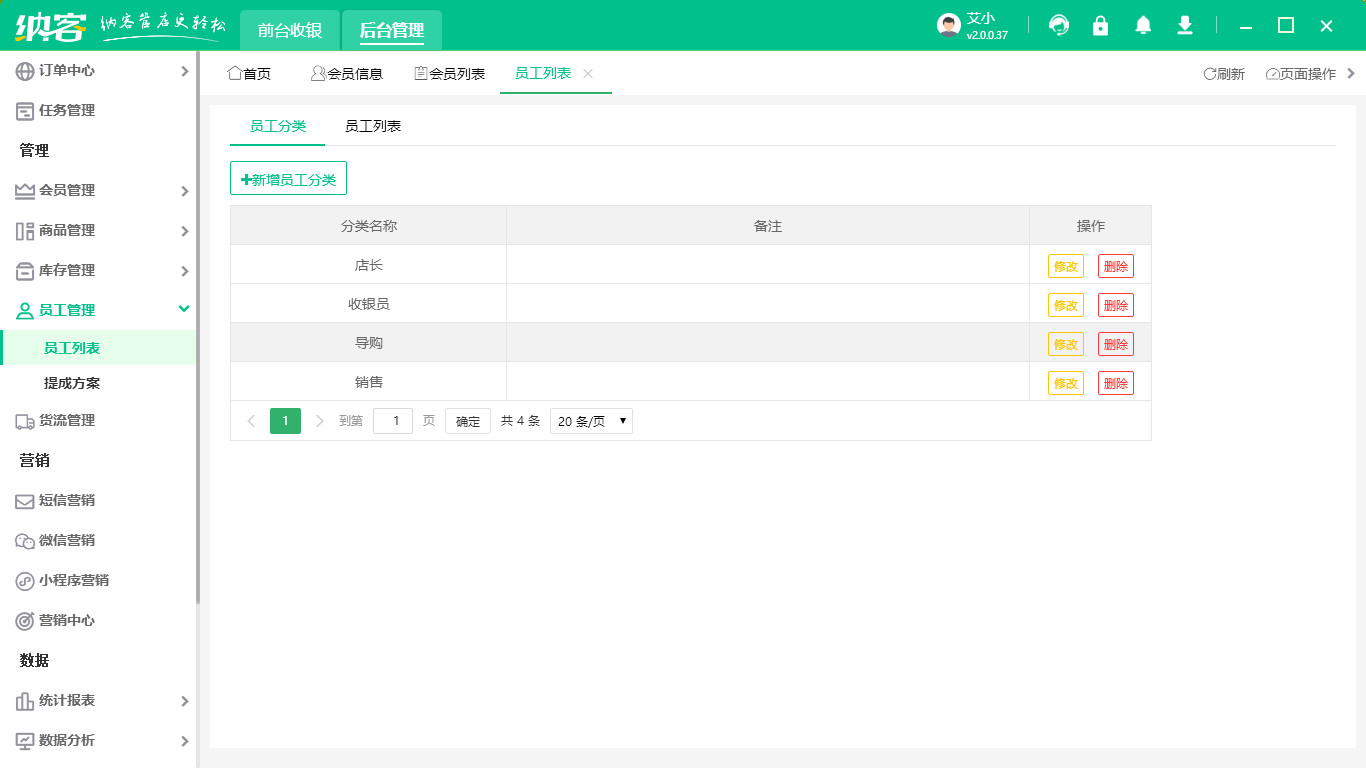Open the 20 条/页 page size dropdown
The image size is (1366, 768).
pyautogui.click(x=591, y=421)
